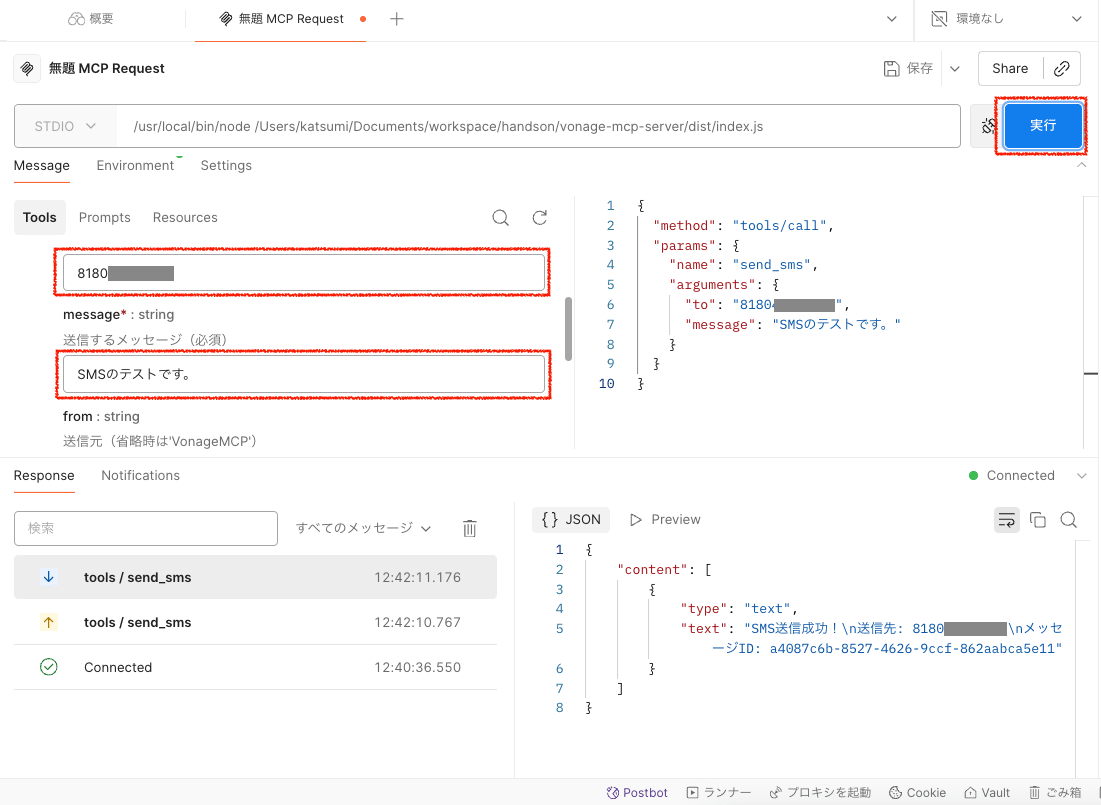Click プロキシを起動 start proxy
Viewport: 1101px width, 805px height.
[820, 792]
